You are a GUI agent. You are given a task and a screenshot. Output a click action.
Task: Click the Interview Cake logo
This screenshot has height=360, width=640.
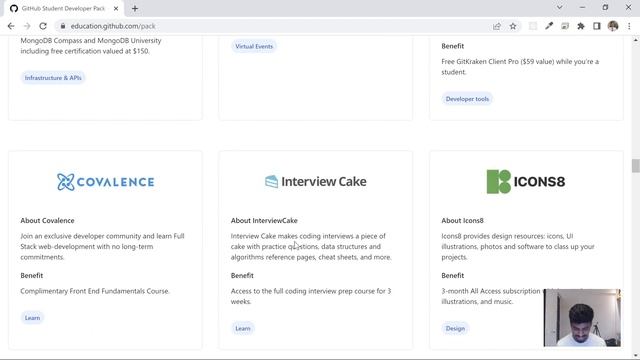pyautogui.click(x=316, y=181)
